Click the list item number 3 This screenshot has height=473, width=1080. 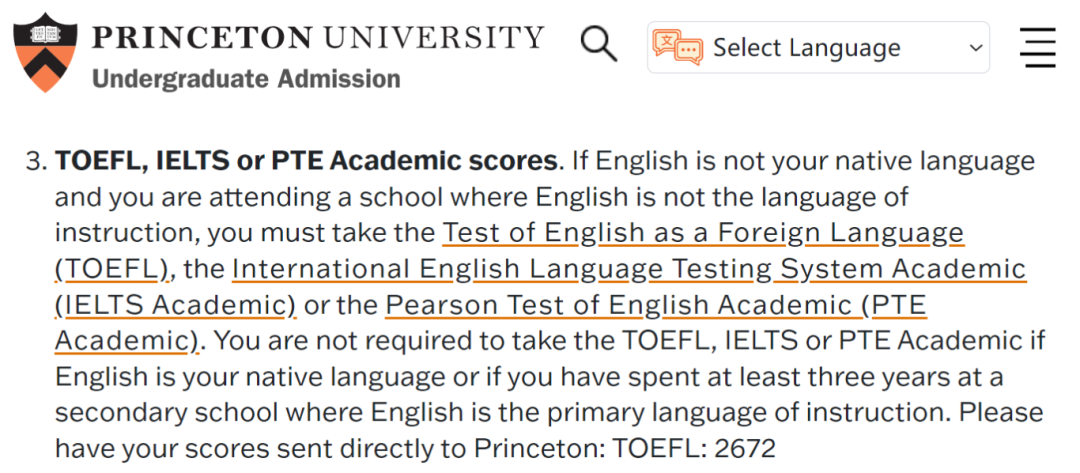tap(35, 162)
